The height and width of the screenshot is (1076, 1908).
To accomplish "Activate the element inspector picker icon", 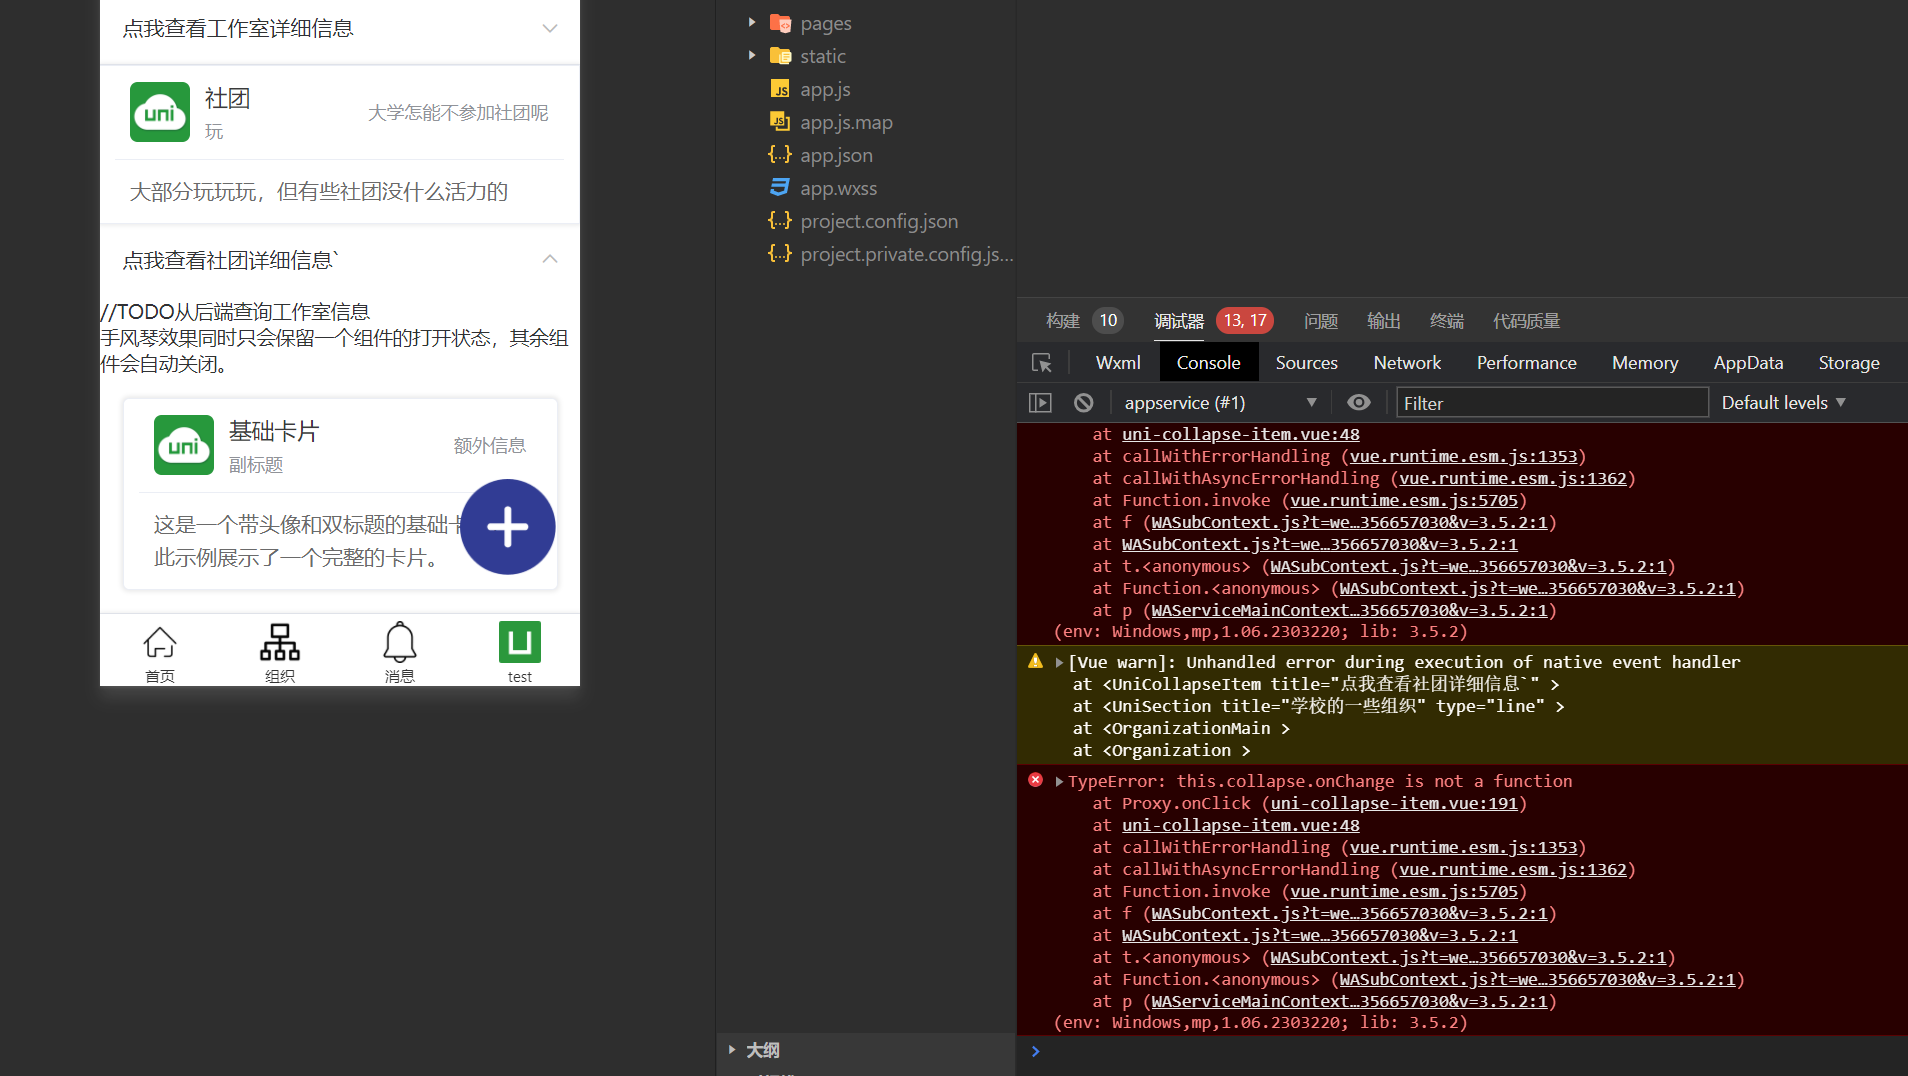I will [x=1042, y=363].
